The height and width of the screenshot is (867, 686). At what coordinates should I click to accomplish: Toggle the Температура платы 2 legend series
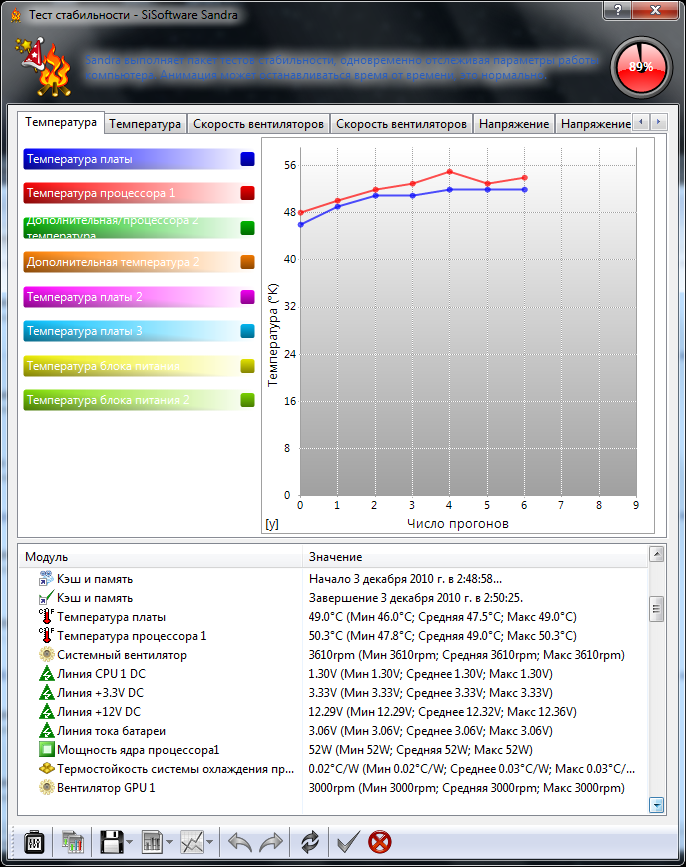[139, 297]
